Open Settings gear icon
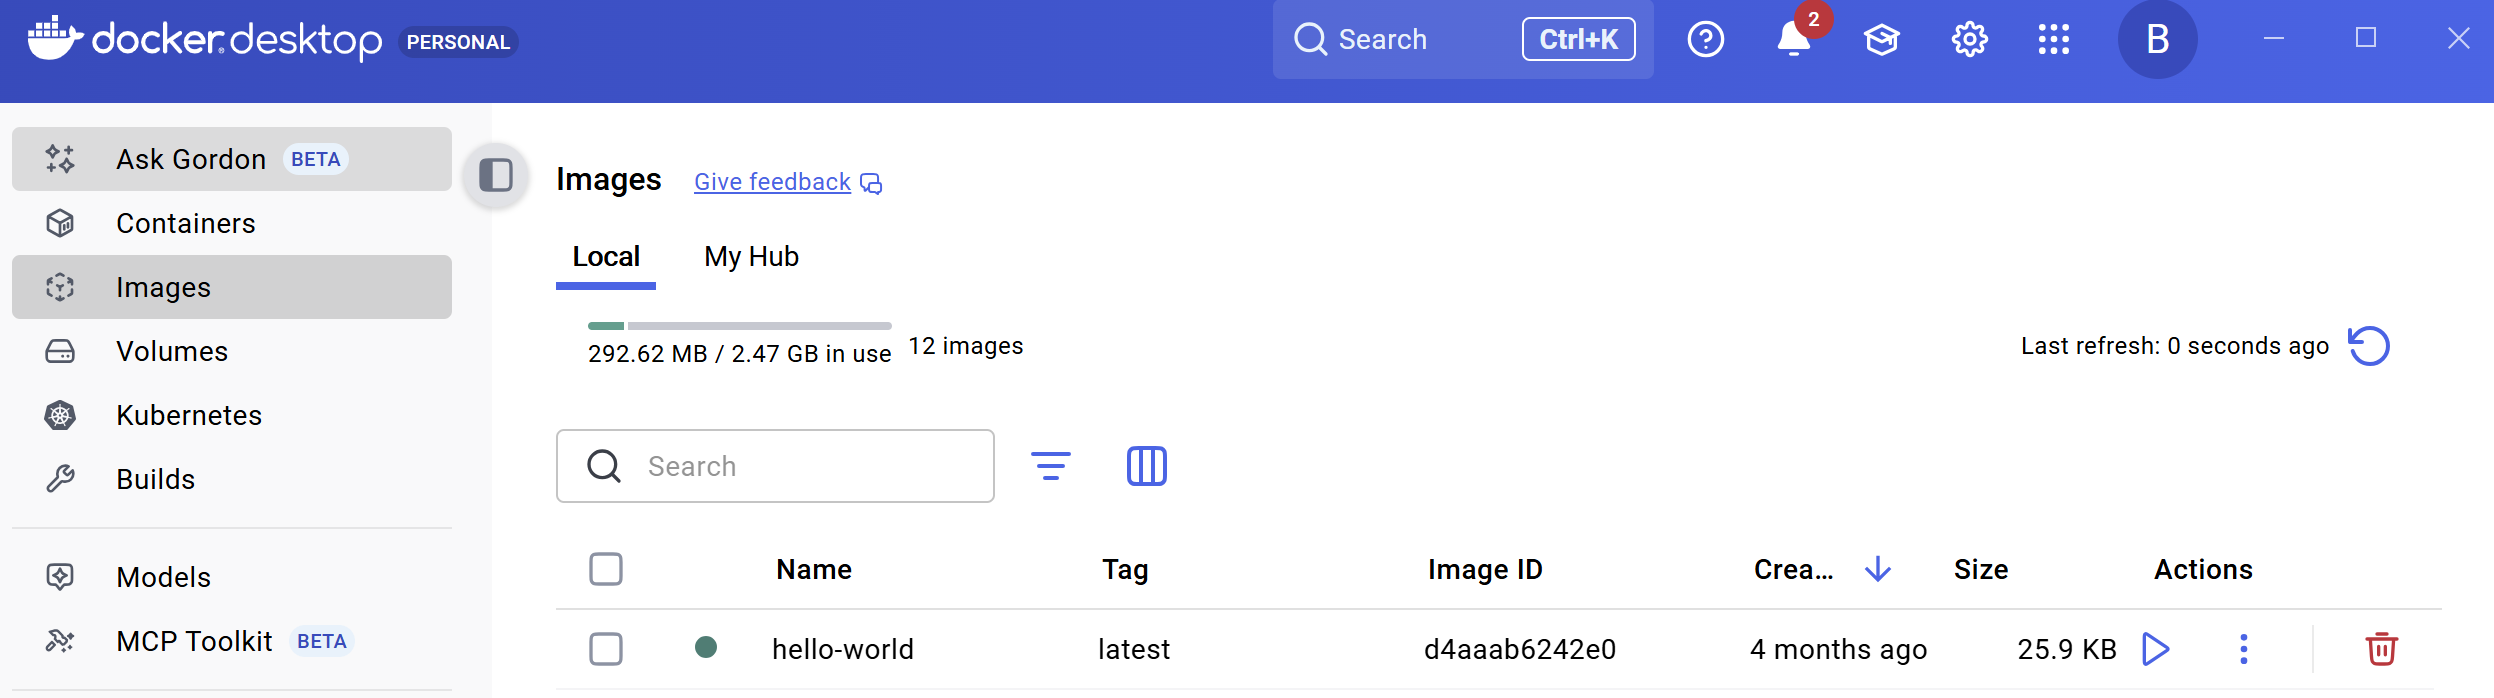This screenshot has height=698, width=2494. pos(1970,39)
